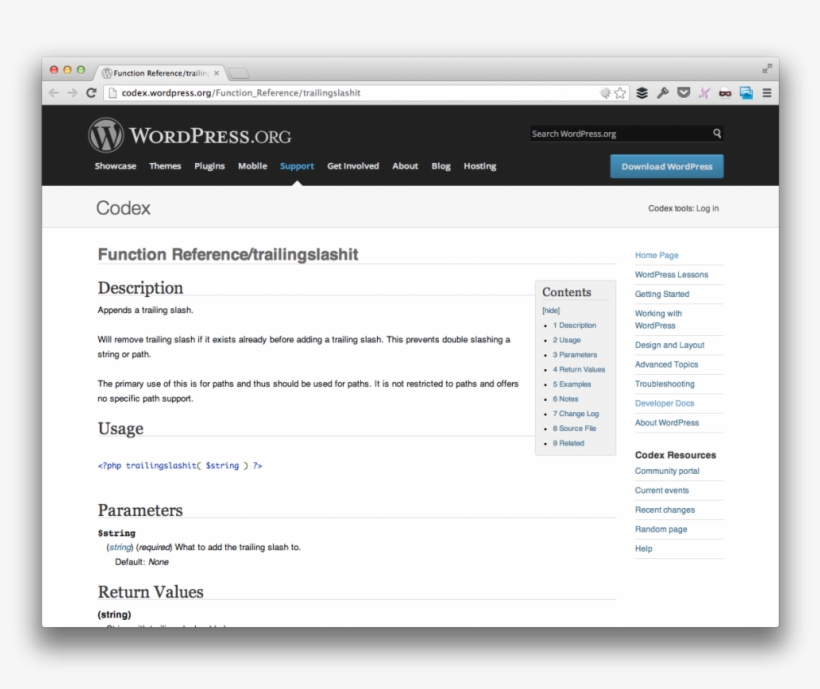Click the WordPress.org logo in the header
The width and height of the screenshot is (820, 689).
pos(185,132)
